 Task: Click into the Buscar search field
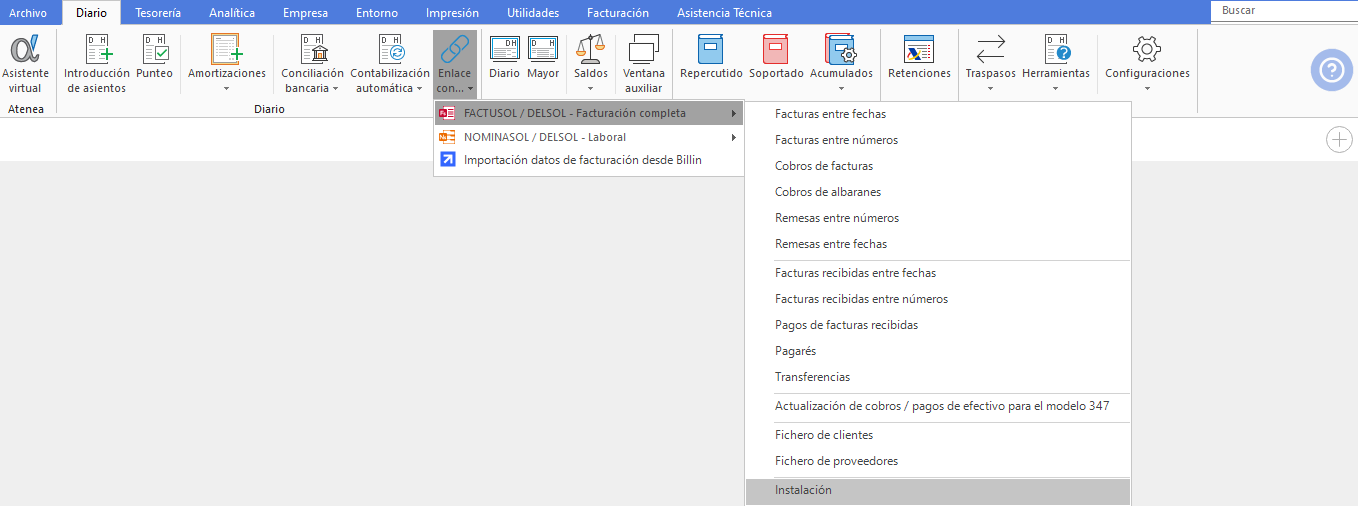tap(1284, 10)
